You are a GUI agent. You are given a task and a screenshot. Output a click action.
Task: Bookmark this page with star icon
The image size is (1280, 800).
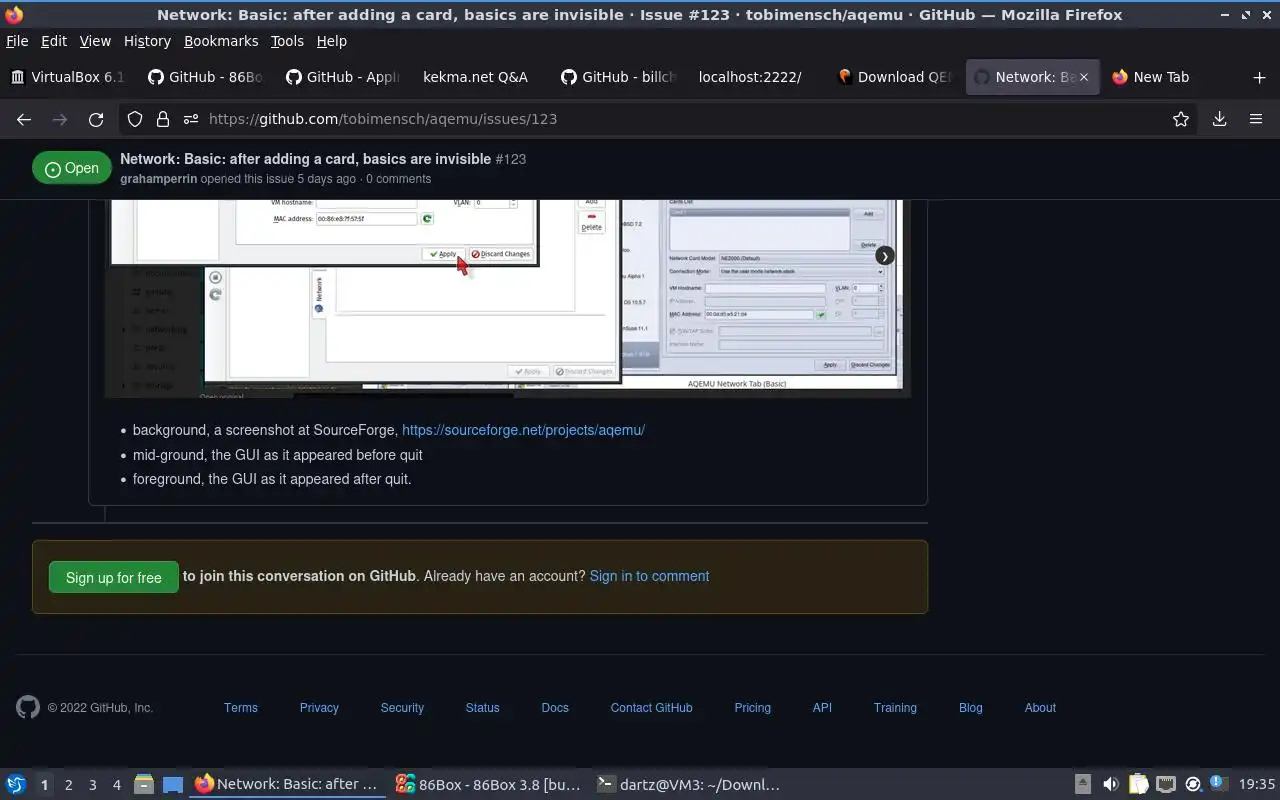pyautogui.click(x=1181, y=119)
